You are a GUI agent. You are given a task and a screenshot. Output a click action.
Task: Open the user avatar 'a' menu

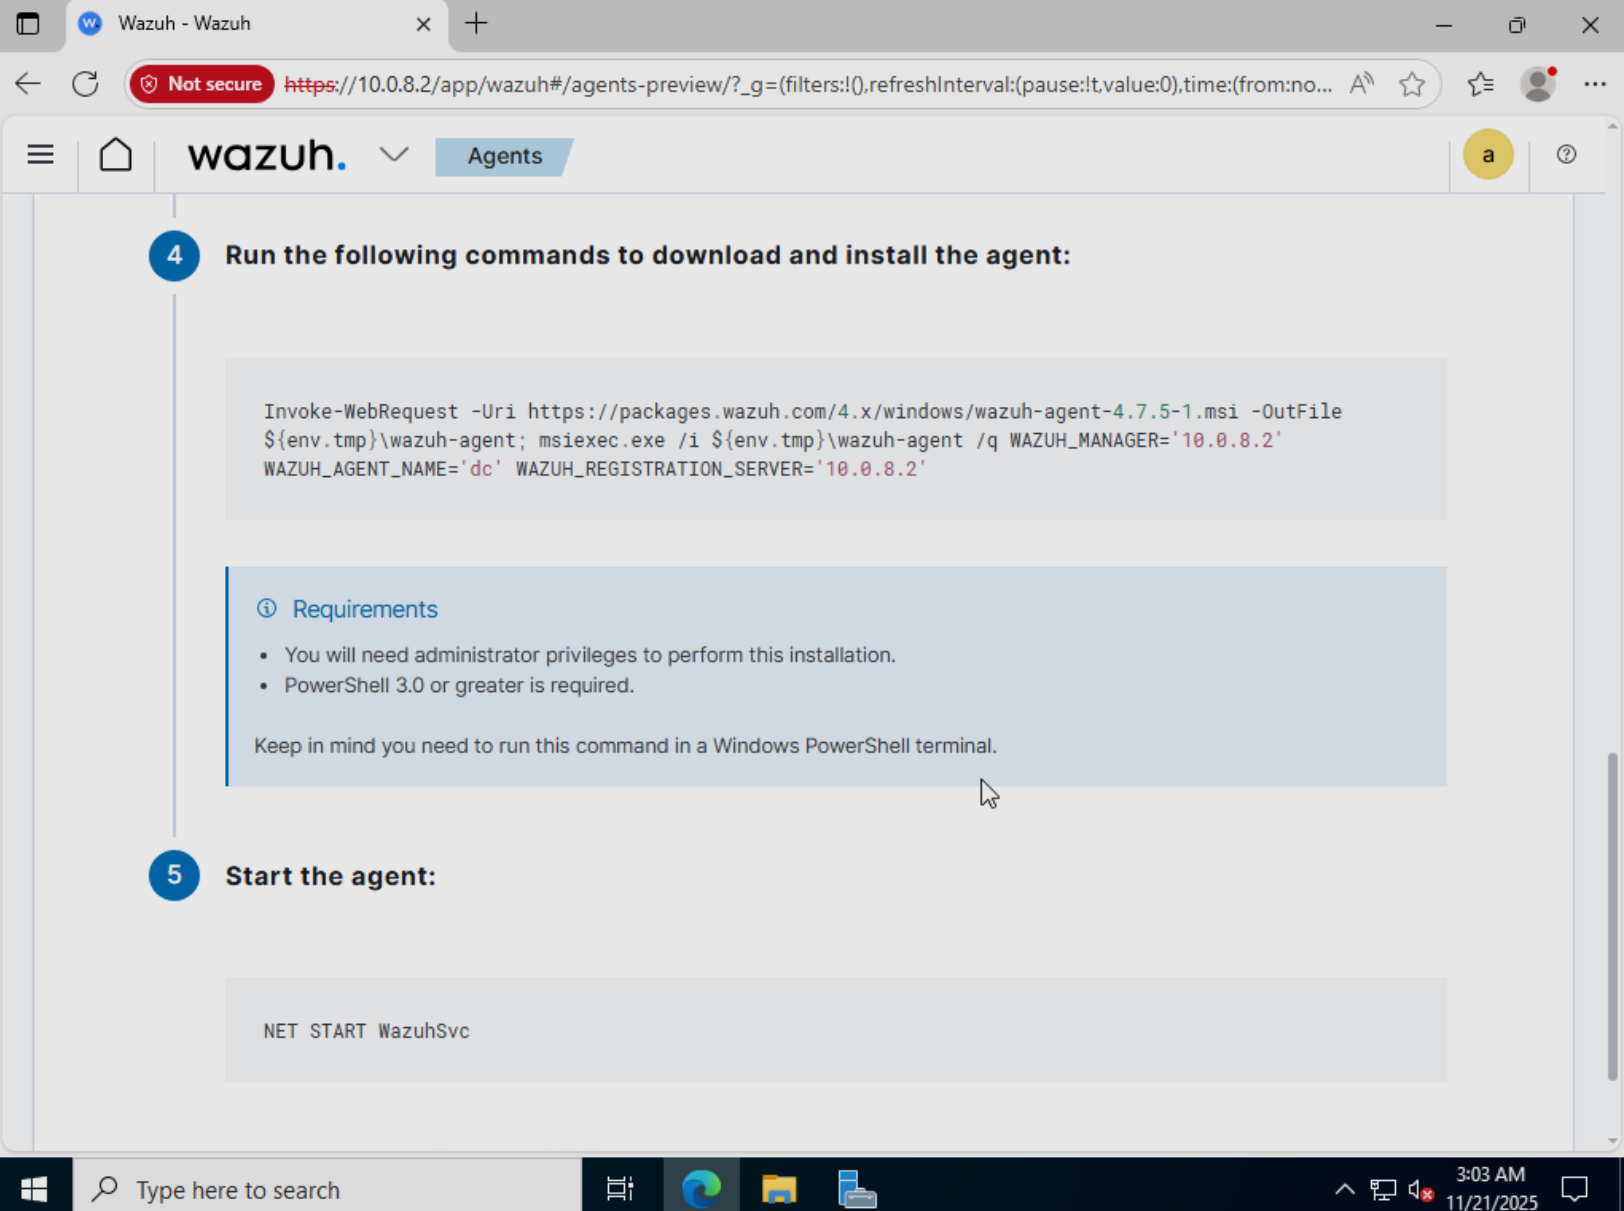coord(1488,155)
